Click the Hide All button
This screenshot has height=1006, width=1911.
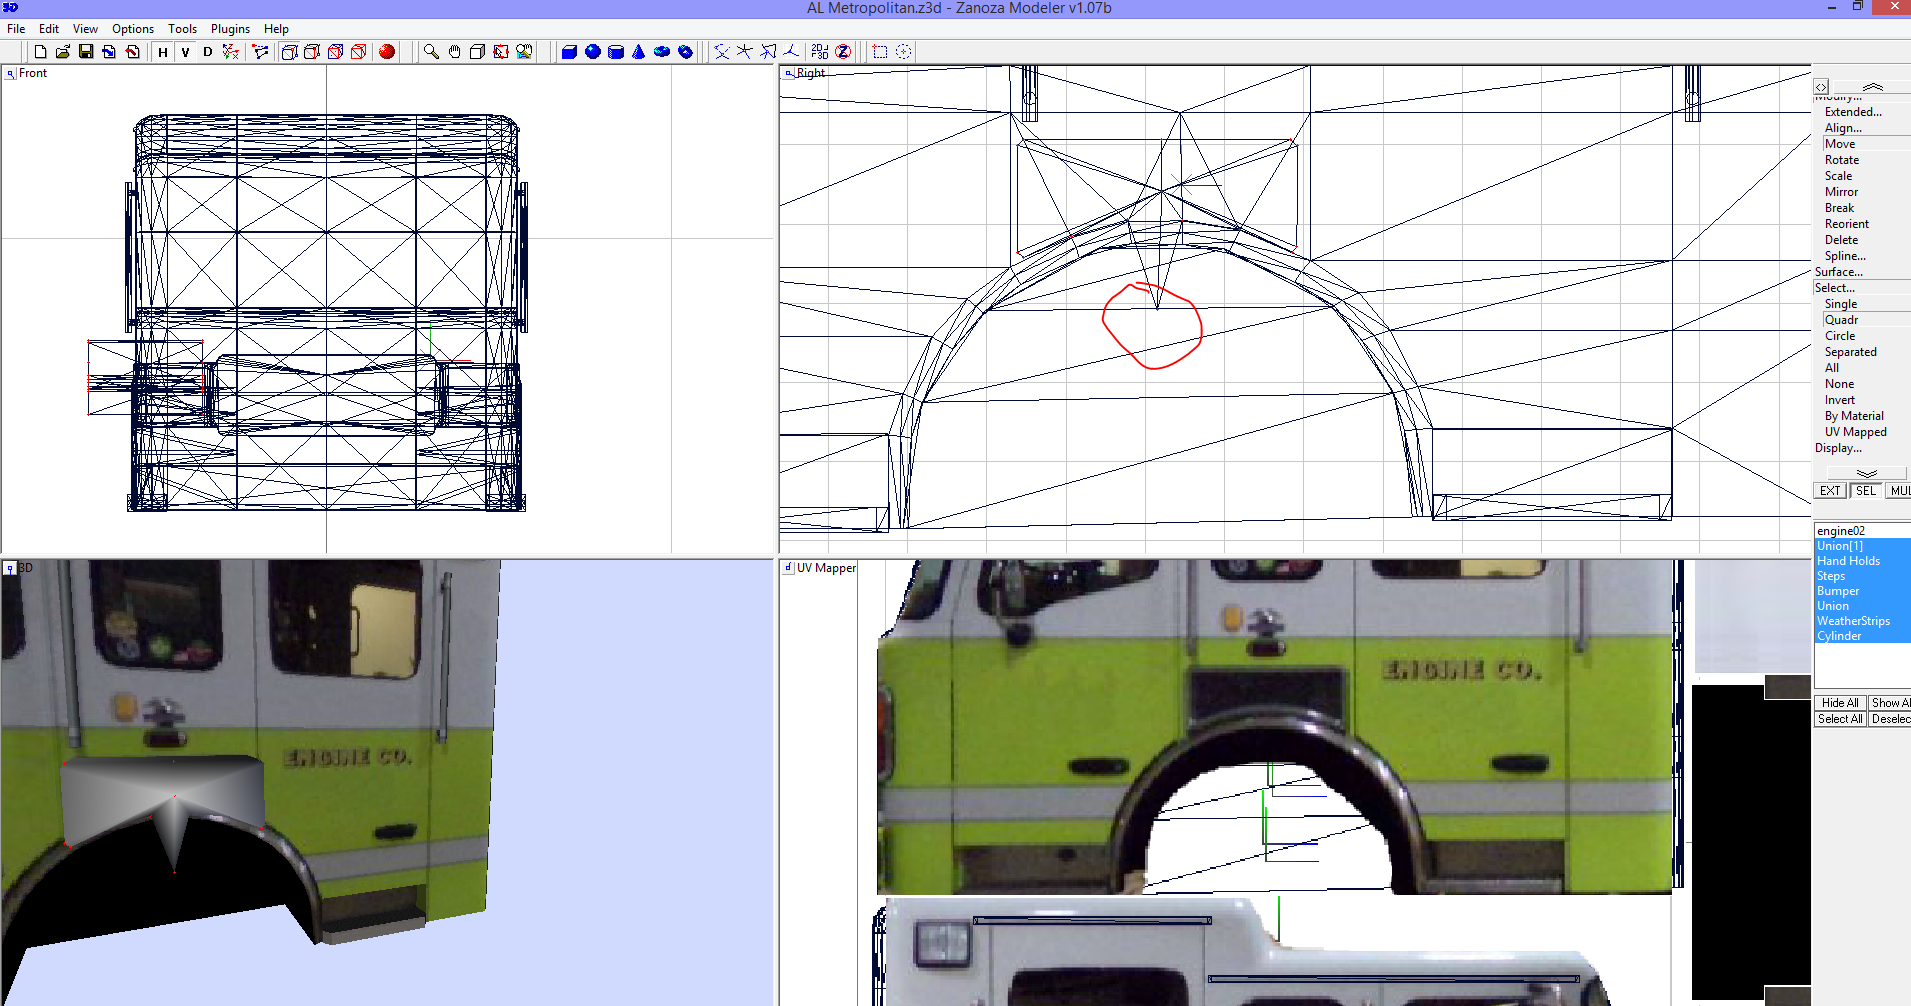click(x=1839, y=702)
